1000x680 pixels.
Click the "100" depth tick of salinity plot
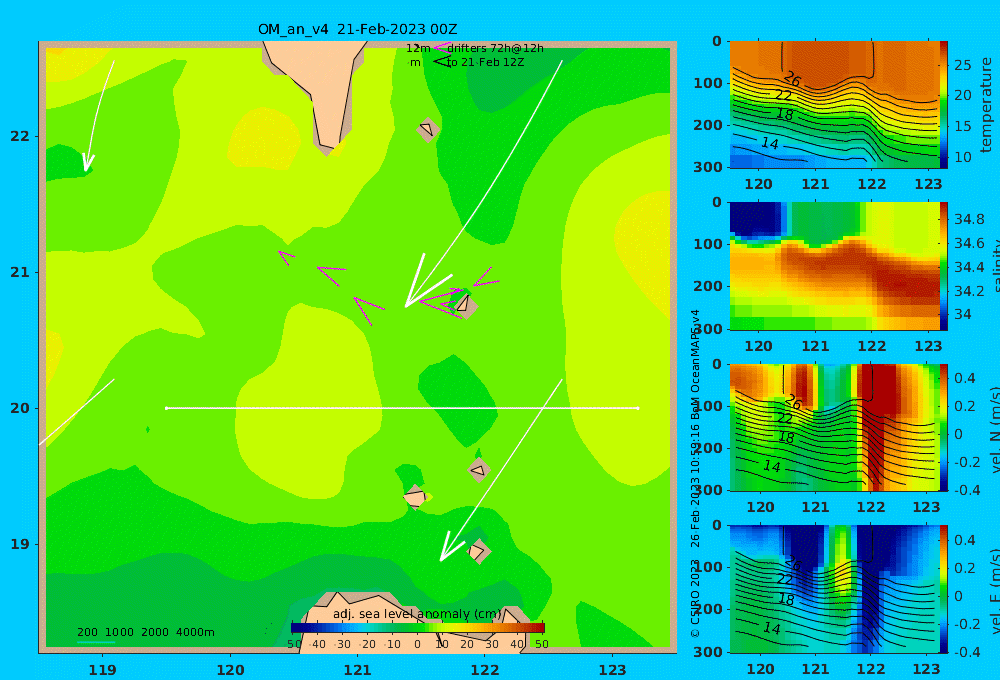707,244
